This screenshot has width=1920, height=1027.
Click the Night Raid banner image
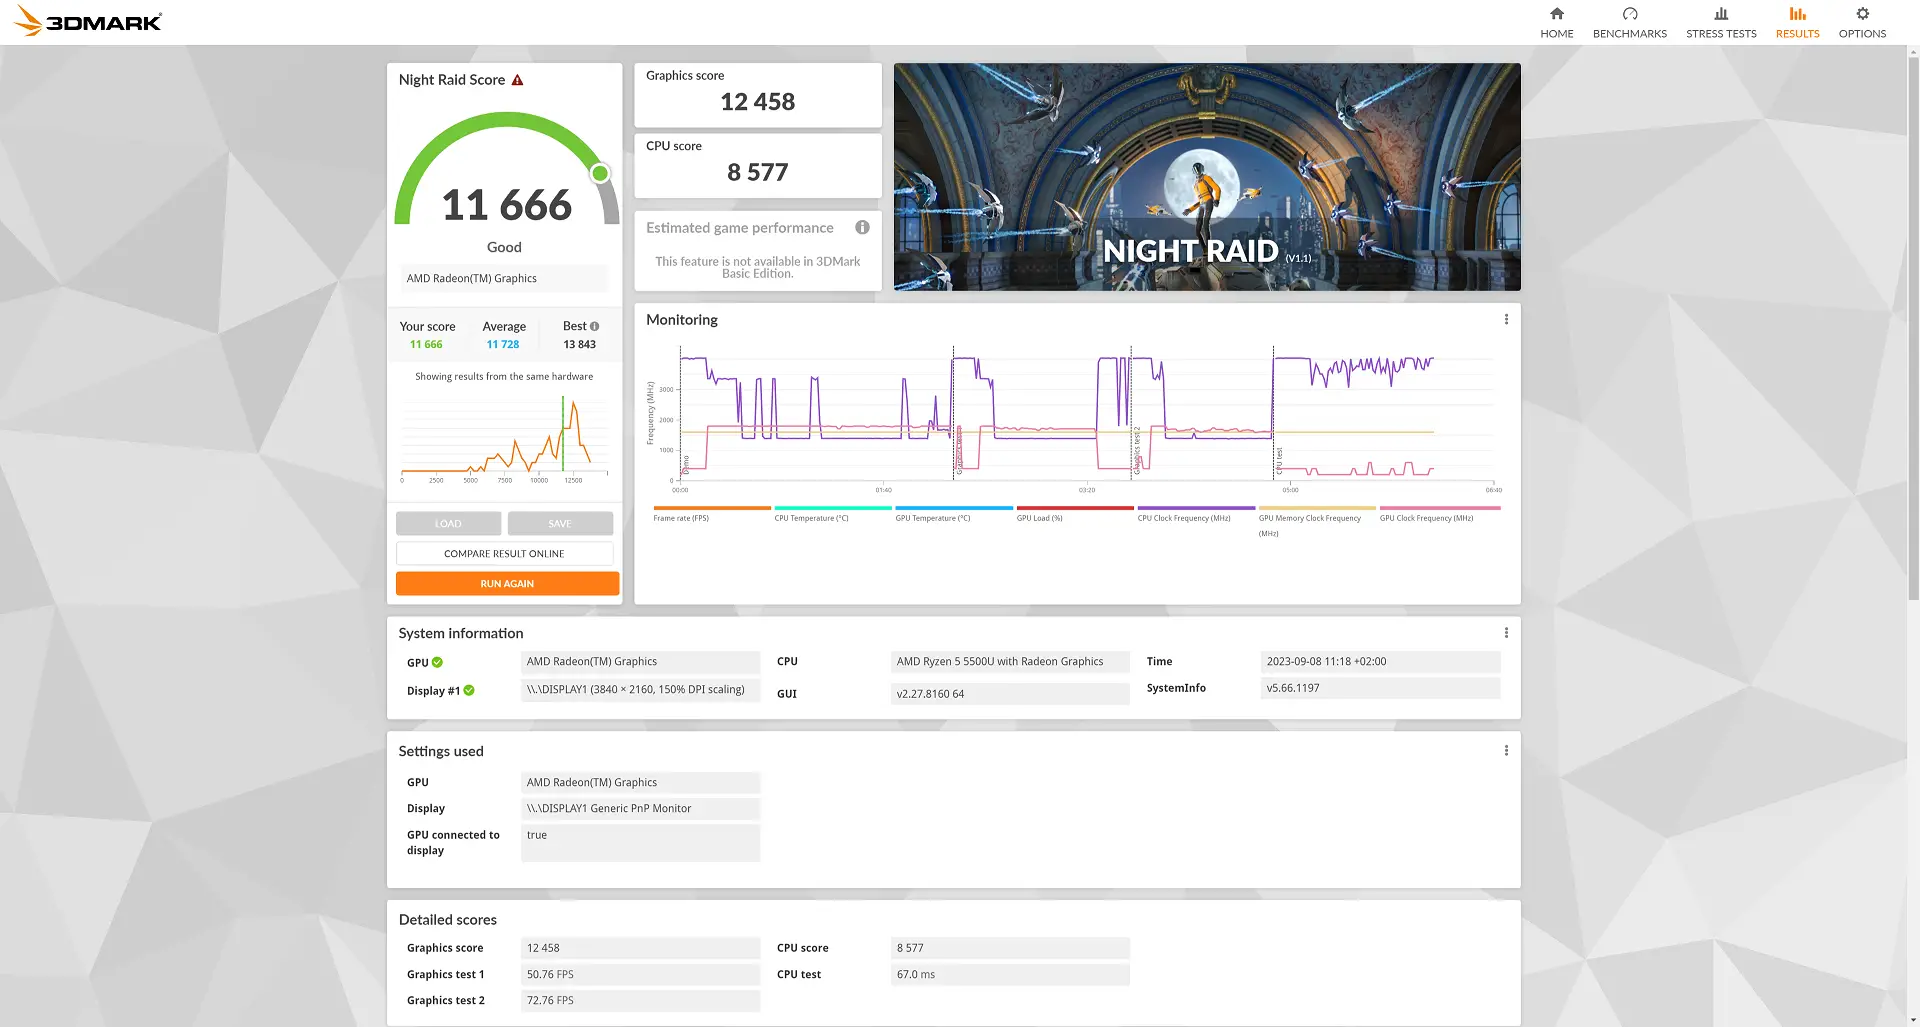1207,177
